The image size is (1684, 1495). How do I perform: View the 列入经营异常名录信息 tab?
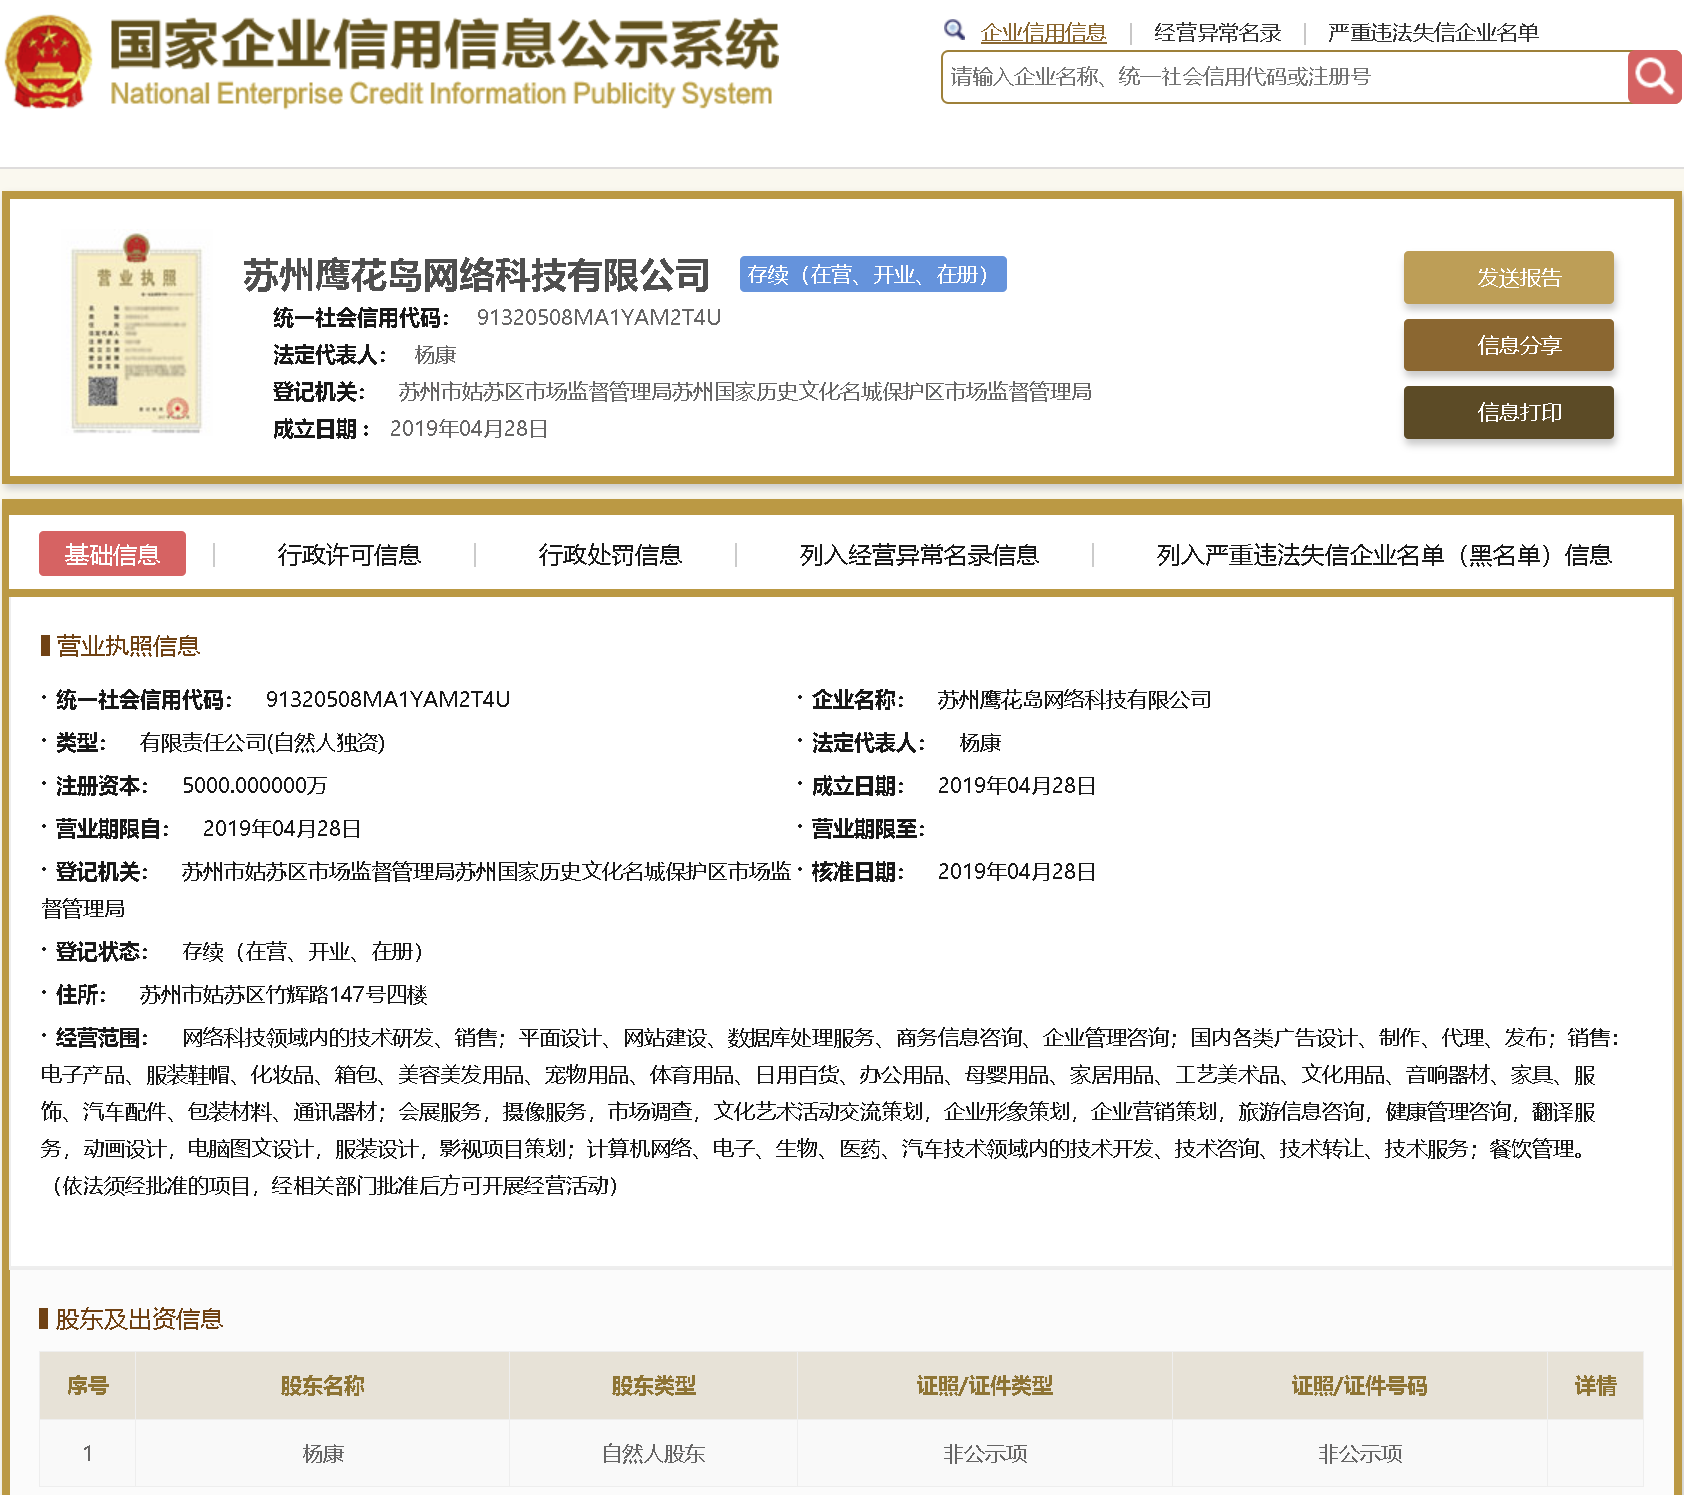[918, 555]
